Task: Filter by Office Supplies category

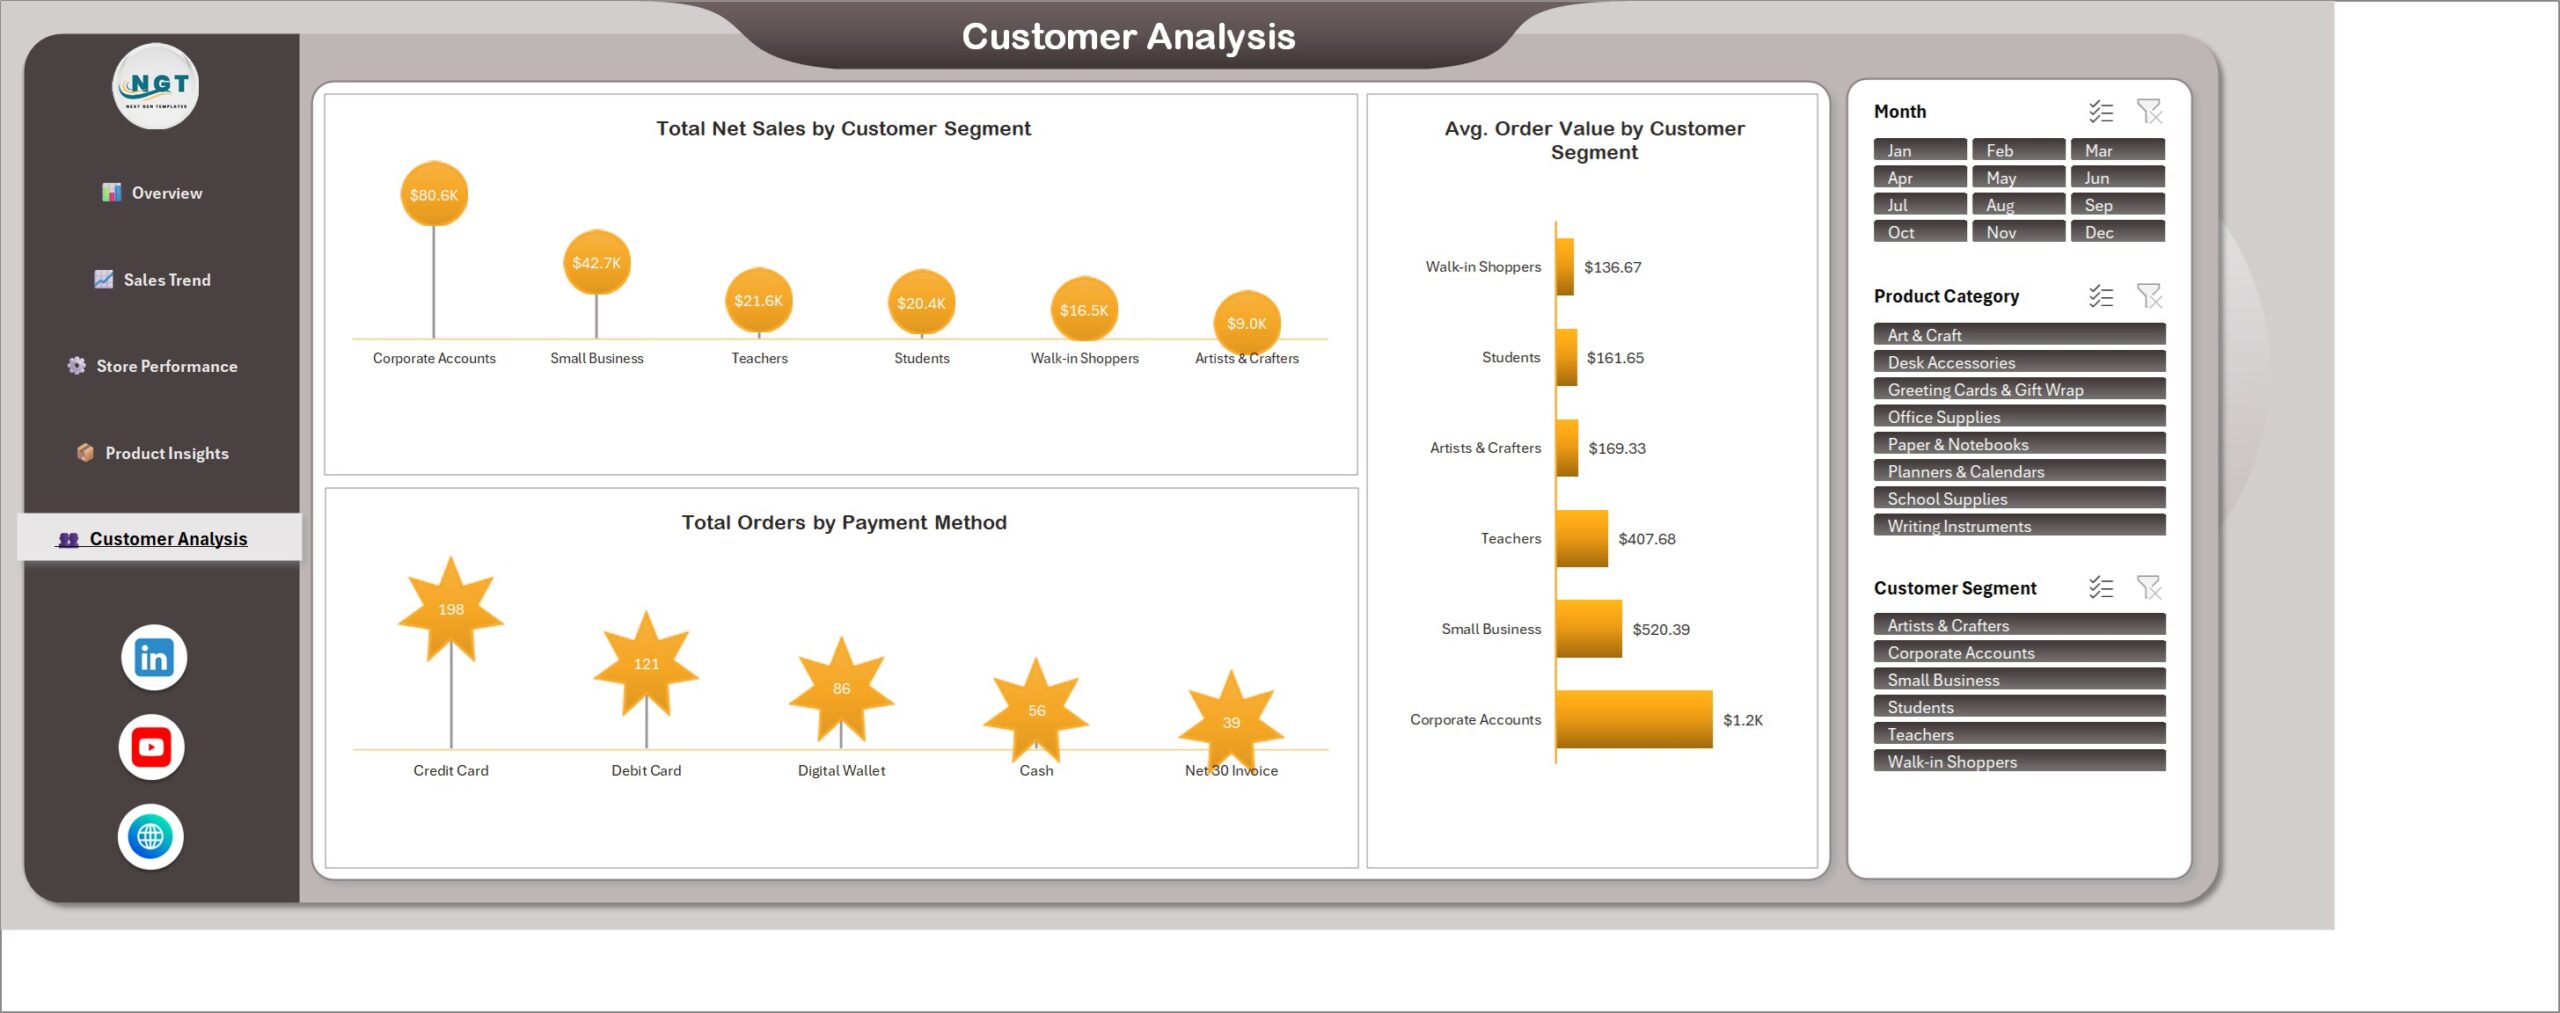Action: (2020, 416)
